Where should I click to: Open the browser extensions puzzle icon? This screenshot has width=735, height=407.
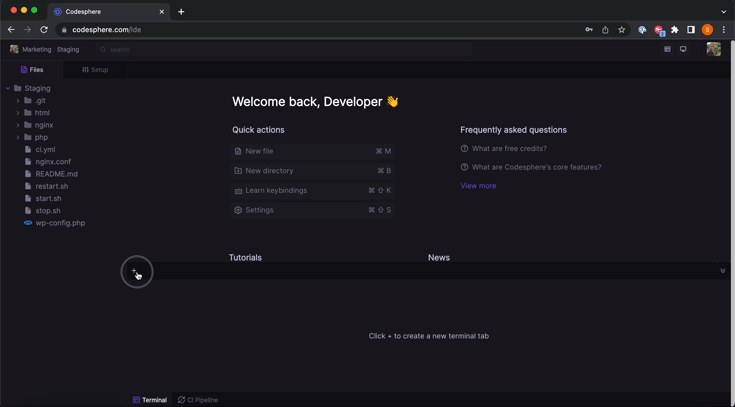pos(675,30)
